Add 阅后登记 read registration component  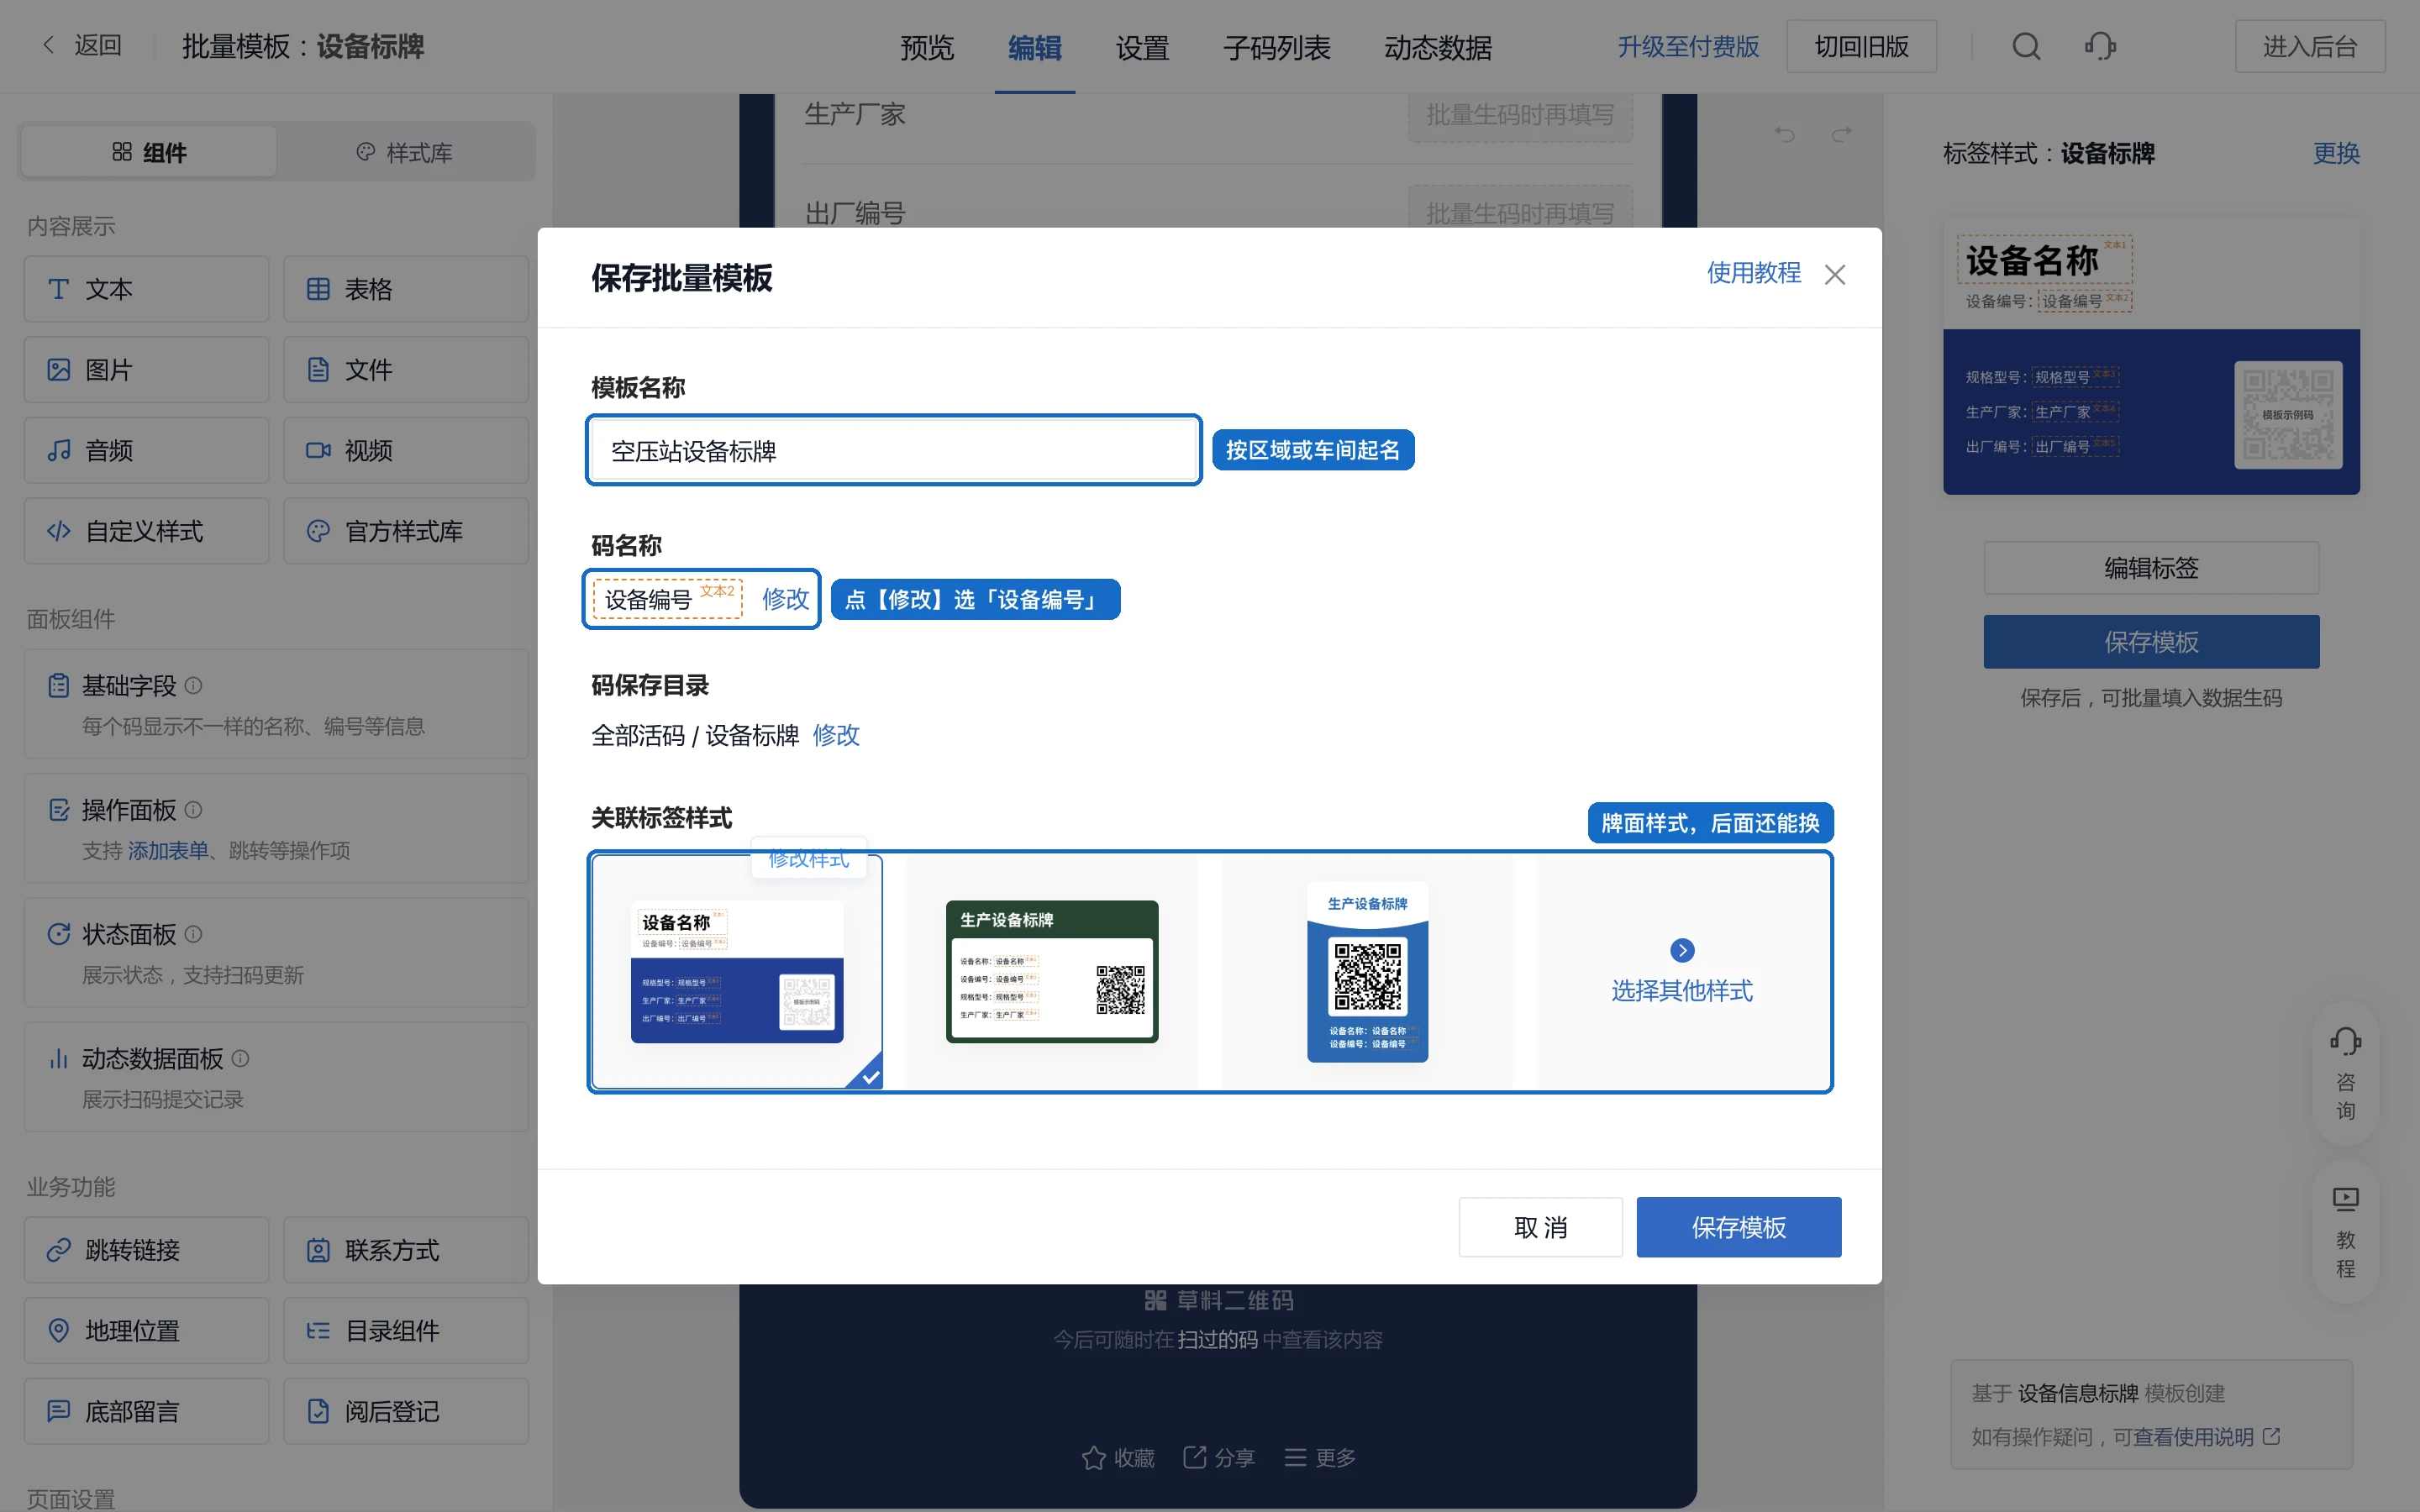[x=406, y=1412]
